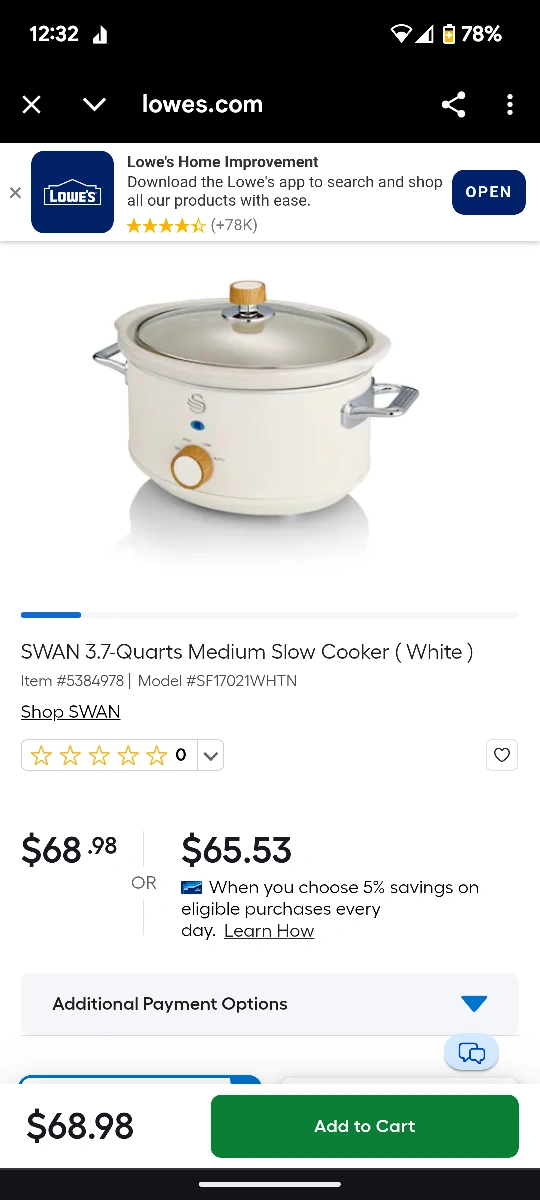Image resolution: width=540 pixels, height=1200 pixels.
Task: Open the Learn How link
Action: tap(269, 931)
